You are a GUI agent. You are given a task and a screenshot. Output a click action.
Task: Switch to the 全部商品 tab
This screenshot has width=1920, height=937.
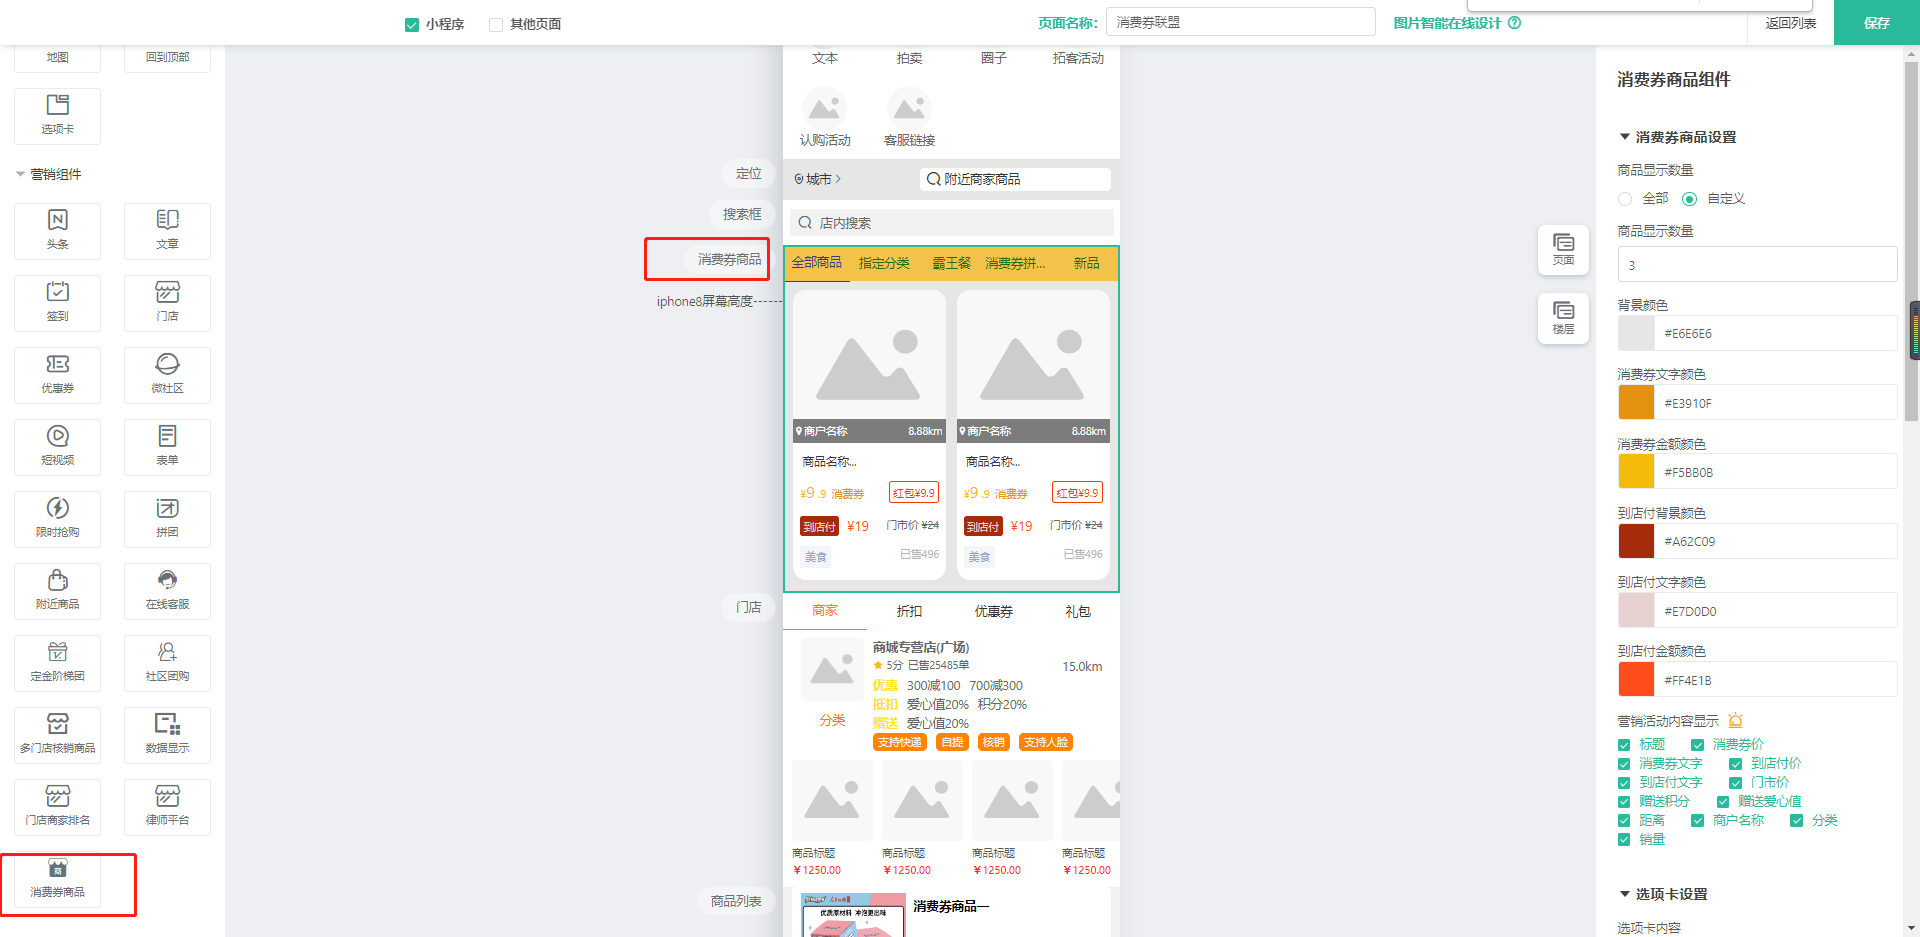817,263
